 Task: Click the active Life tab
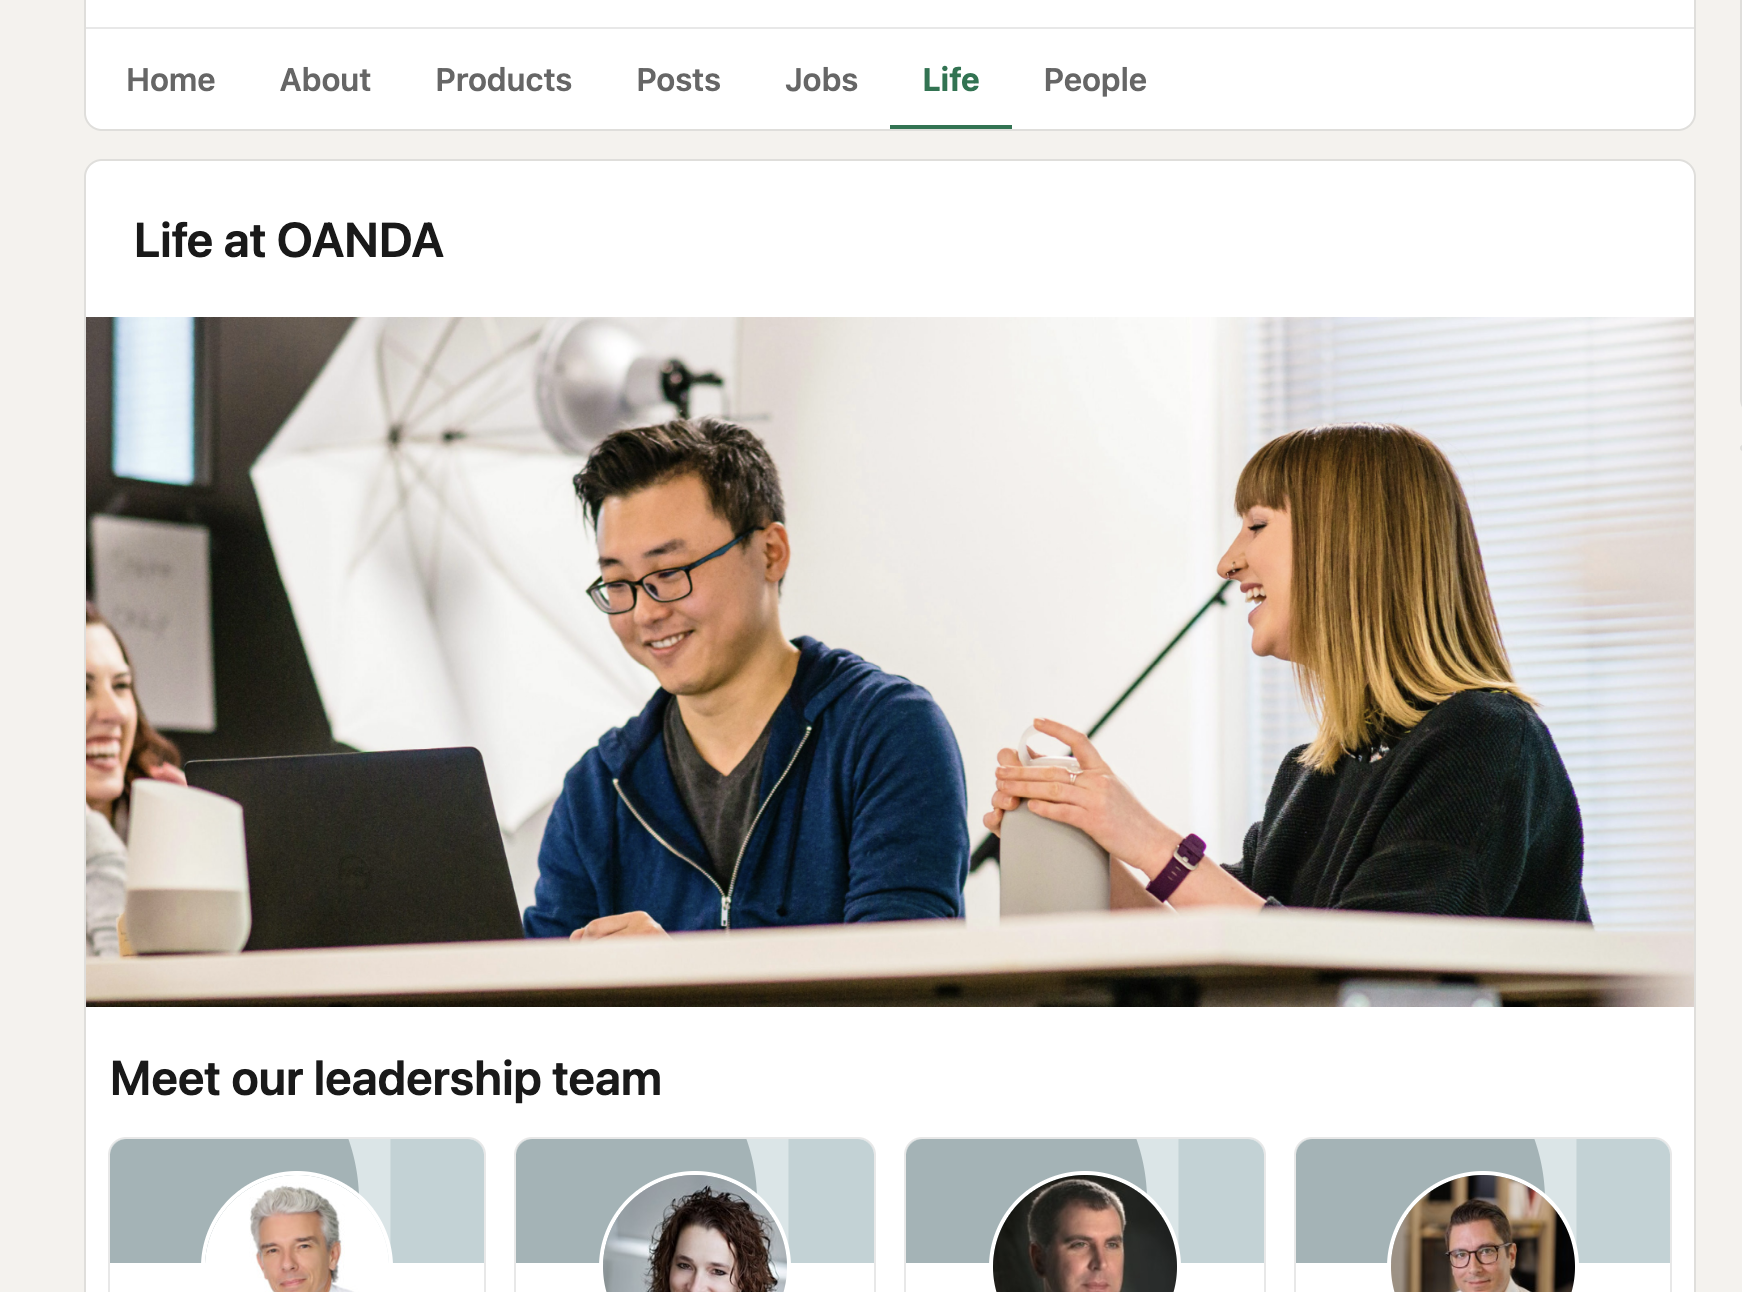point(950,80)
